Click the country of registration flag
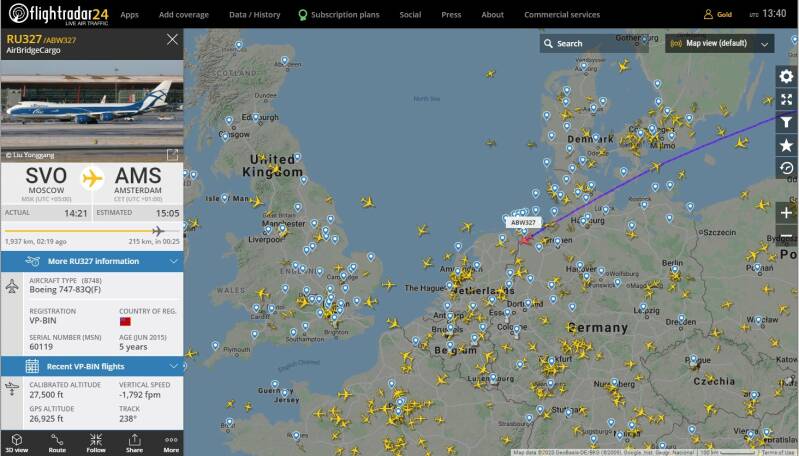The image size is (799, 456). (x=125, y=321)
